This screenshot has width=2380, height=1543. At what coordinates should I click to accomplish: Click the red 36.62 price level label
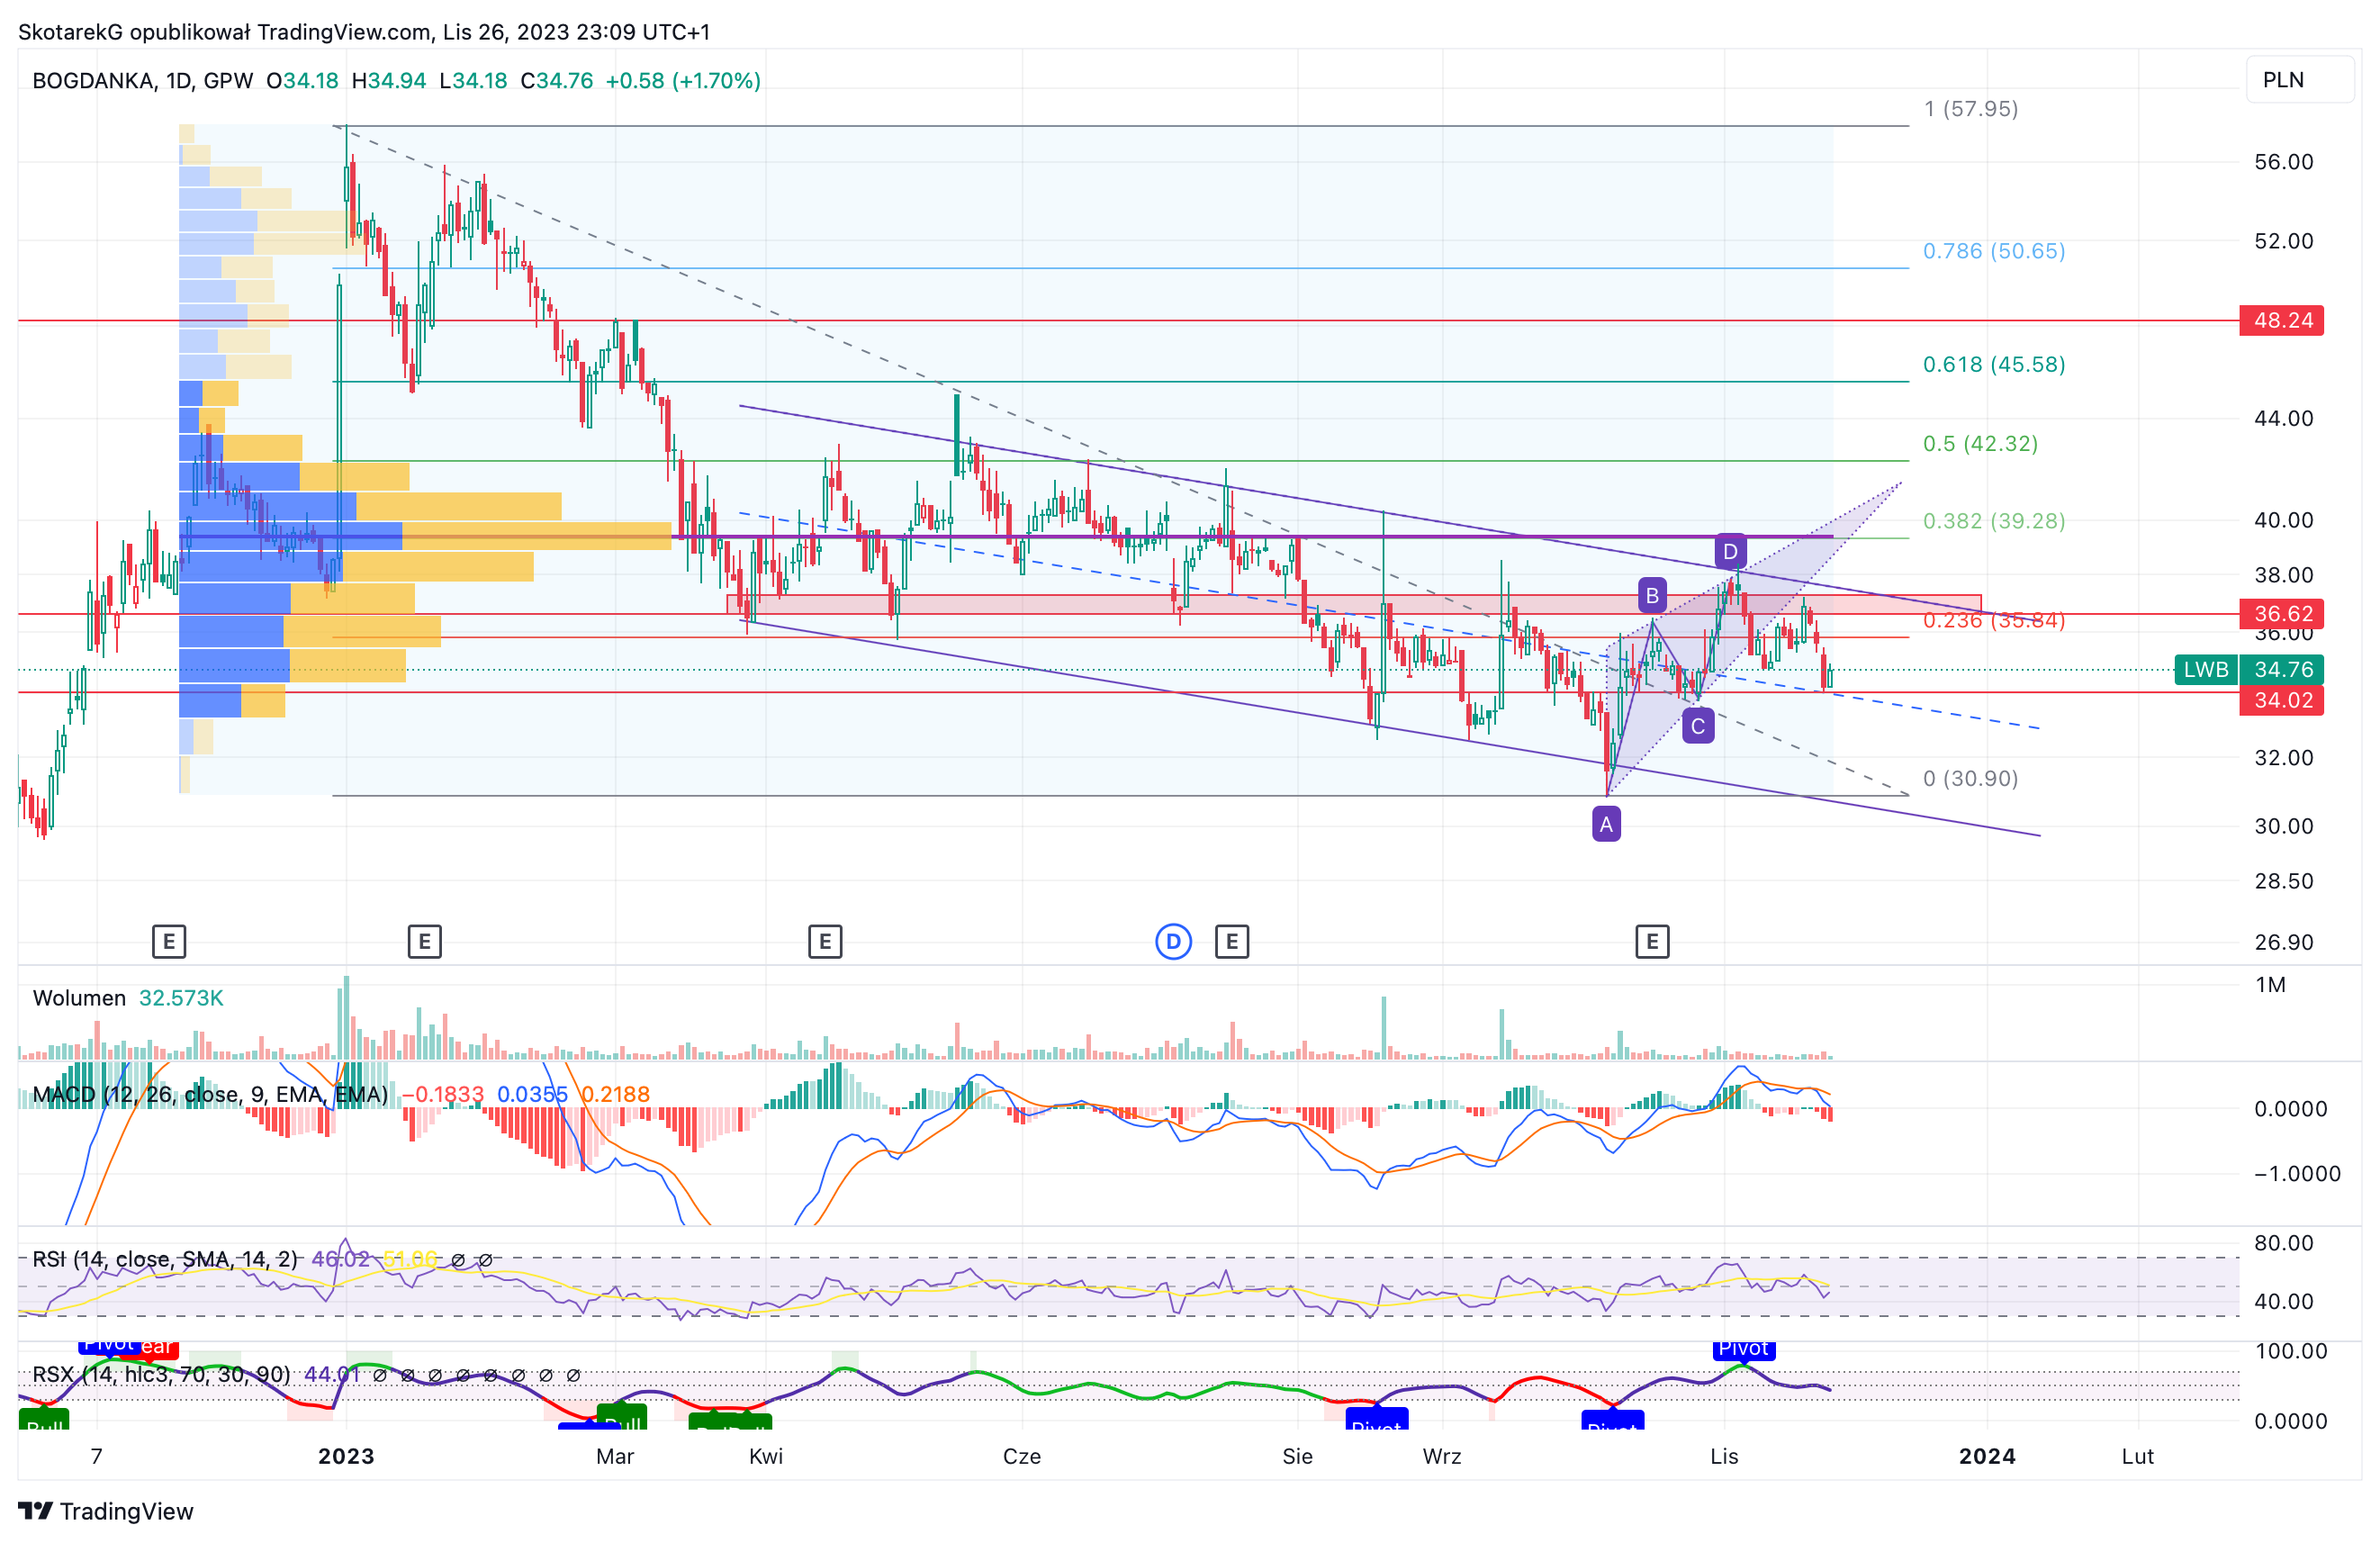tap(2282, 613)
